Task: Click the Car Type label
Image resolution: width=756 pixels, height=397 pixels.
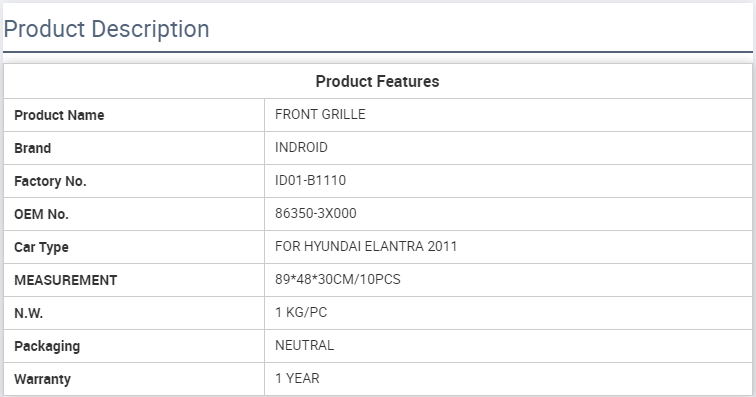Action: 41,247
